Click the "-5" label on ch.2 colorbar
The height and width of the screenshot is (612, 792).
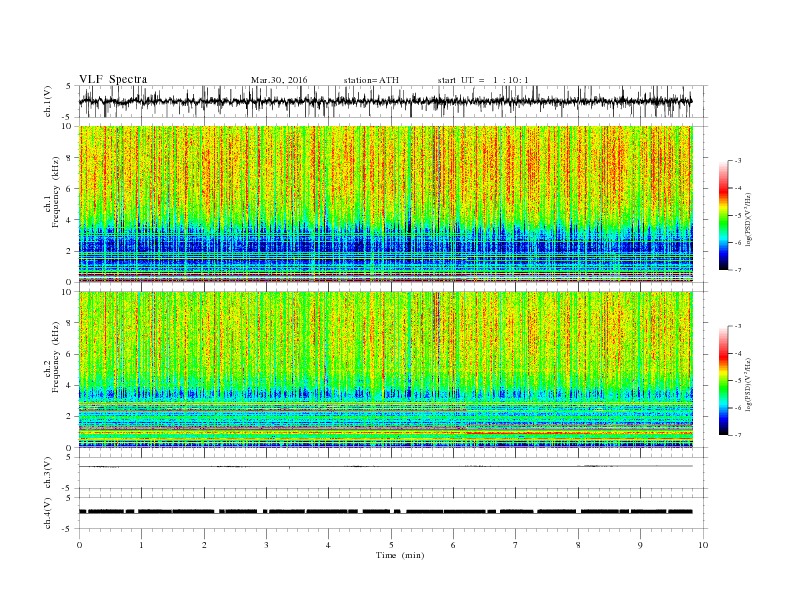738,381
